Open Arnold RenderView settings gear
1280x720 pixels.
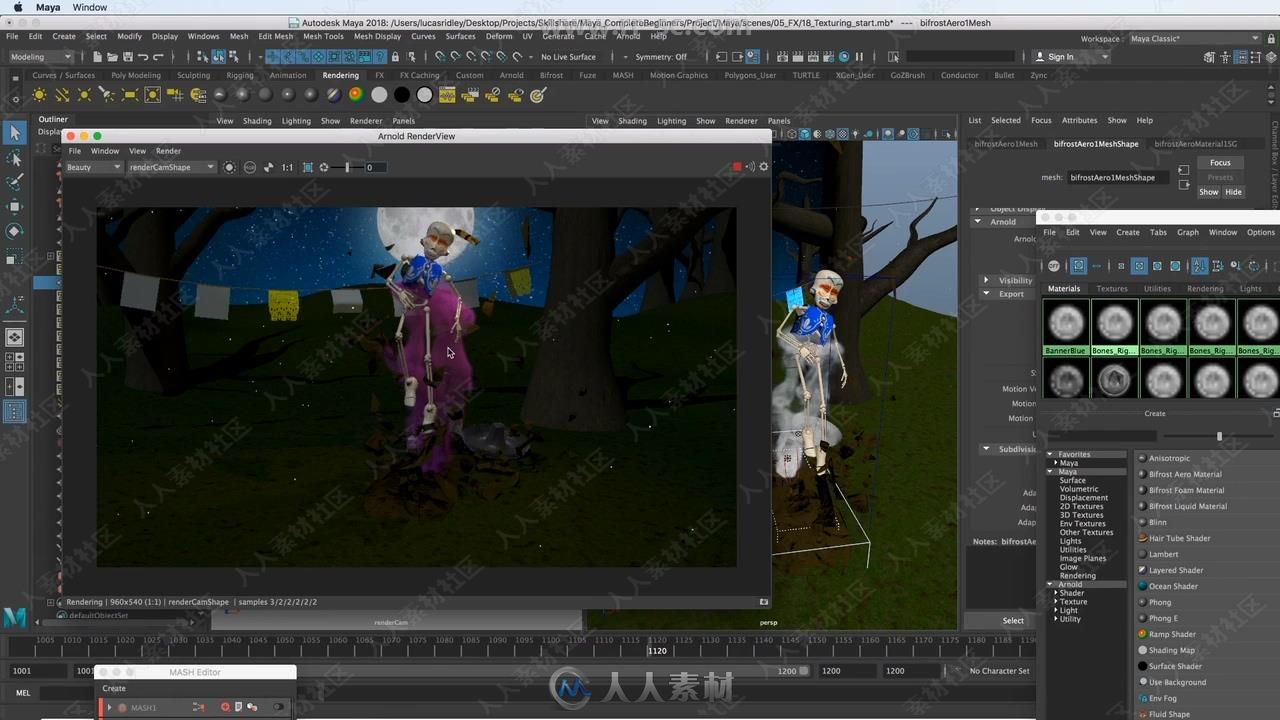[x=764, y=167]
